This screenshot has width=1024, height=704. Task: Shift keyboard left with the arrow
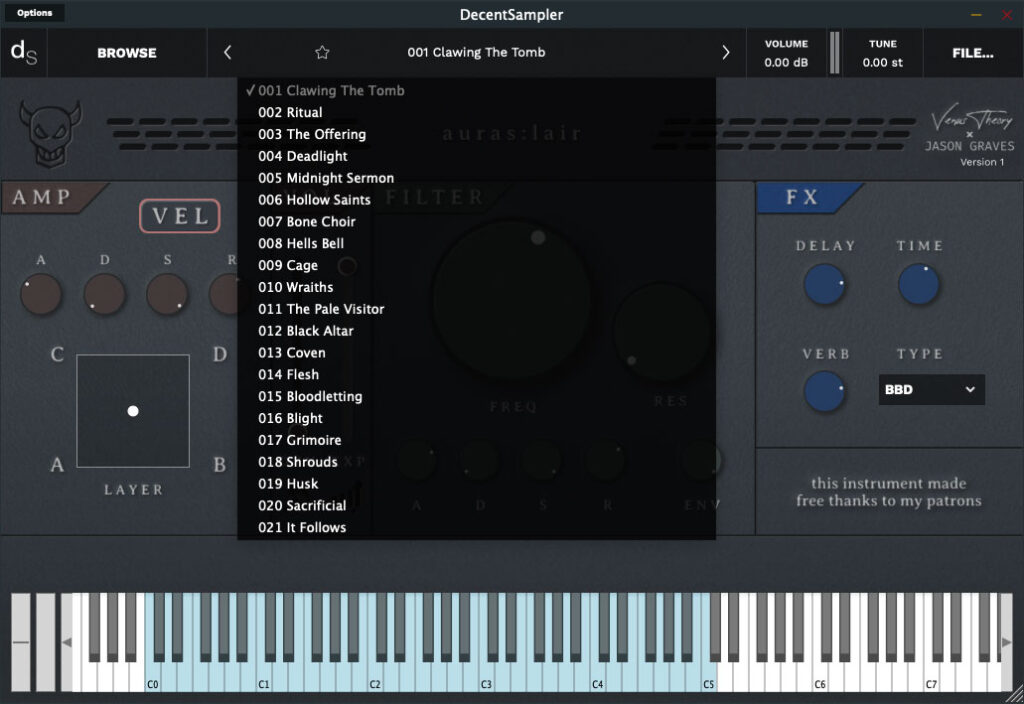click(66, 642)
